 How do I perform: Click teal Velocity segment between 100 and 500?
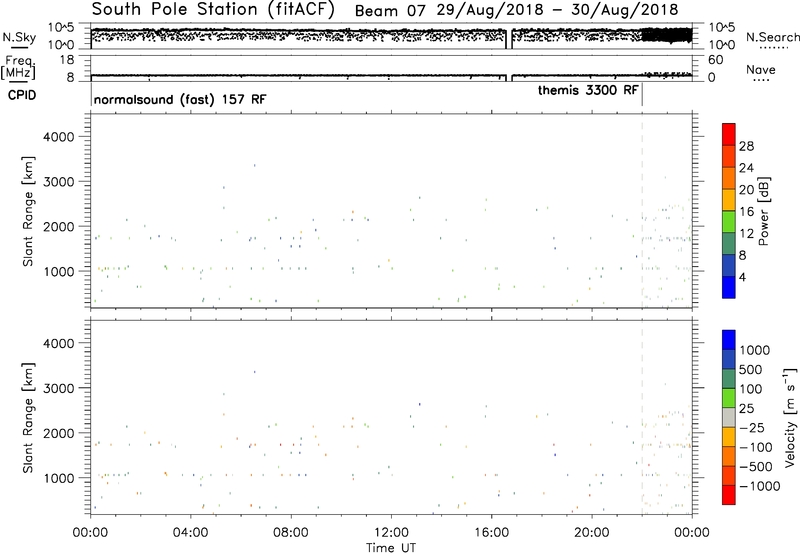[729, 379]
